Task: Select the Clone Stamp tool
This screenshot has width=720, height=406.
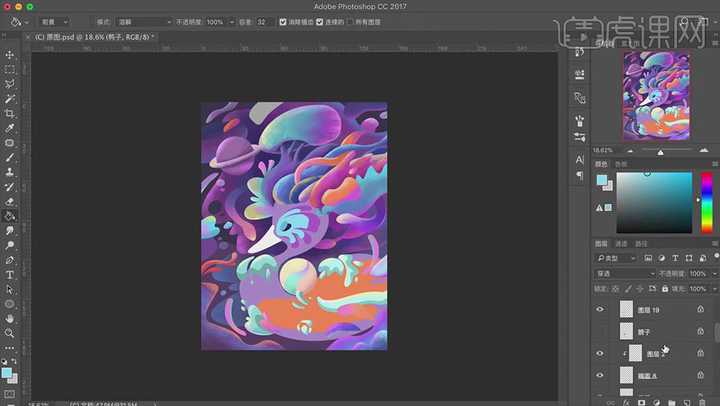Action: [9, 172]
